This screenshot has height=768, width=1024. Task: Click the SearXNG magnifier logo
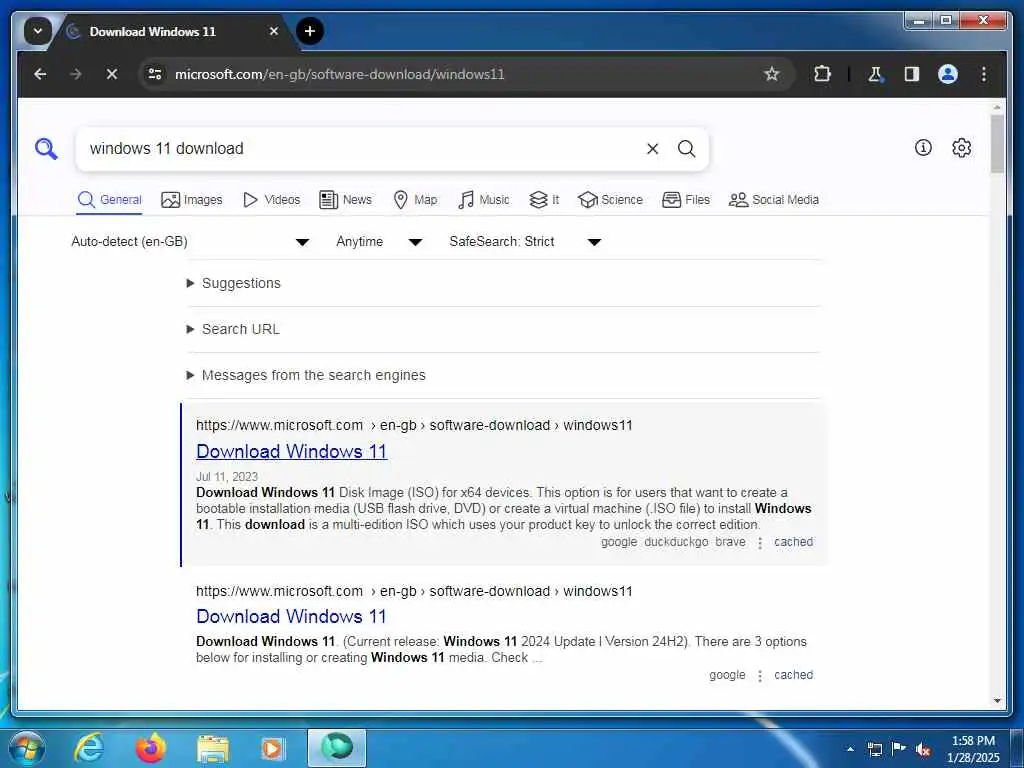(46, 148)
